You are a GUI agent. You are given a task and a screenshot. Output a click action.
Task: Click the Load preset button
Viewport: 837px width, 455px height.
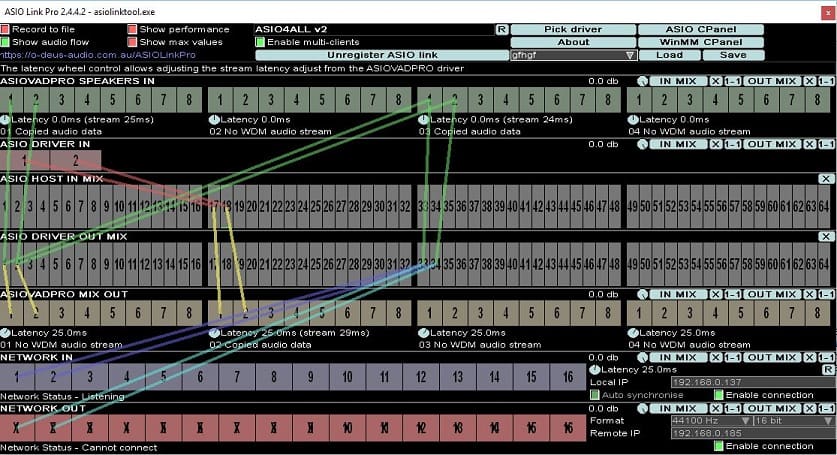pos(669,55)
